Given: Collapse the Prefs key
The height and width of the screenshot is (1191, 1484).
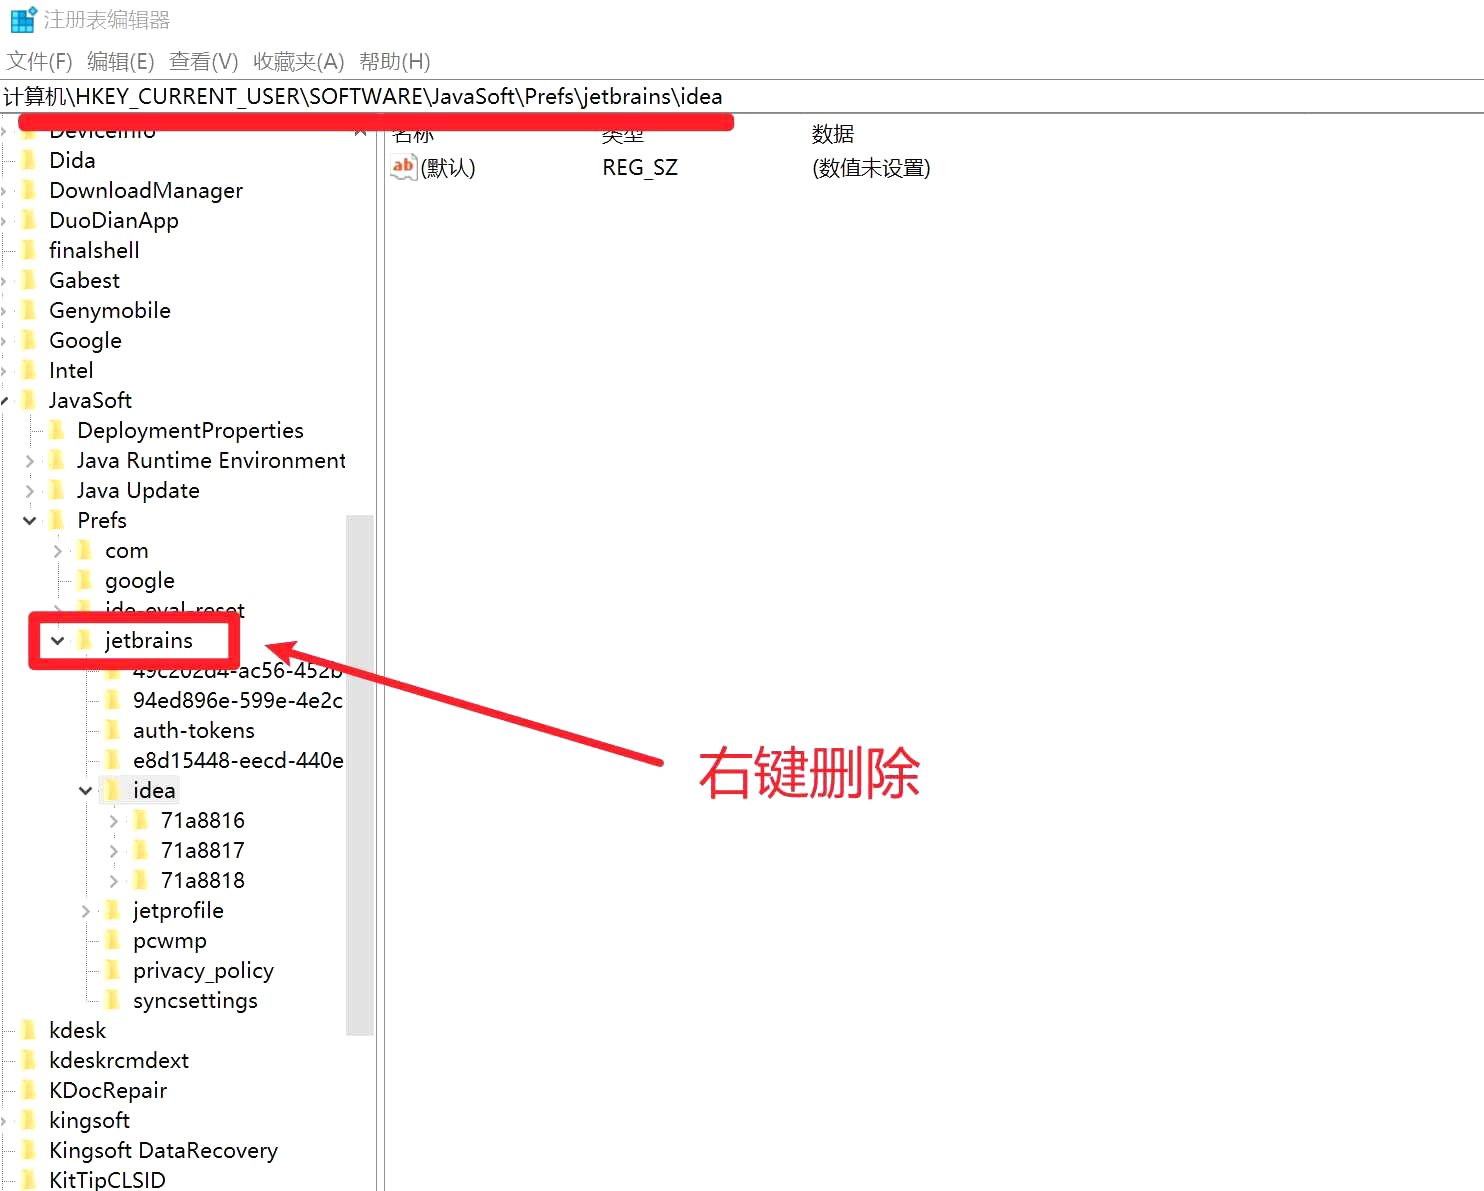Looking at the screenshot, I should 30,521.
